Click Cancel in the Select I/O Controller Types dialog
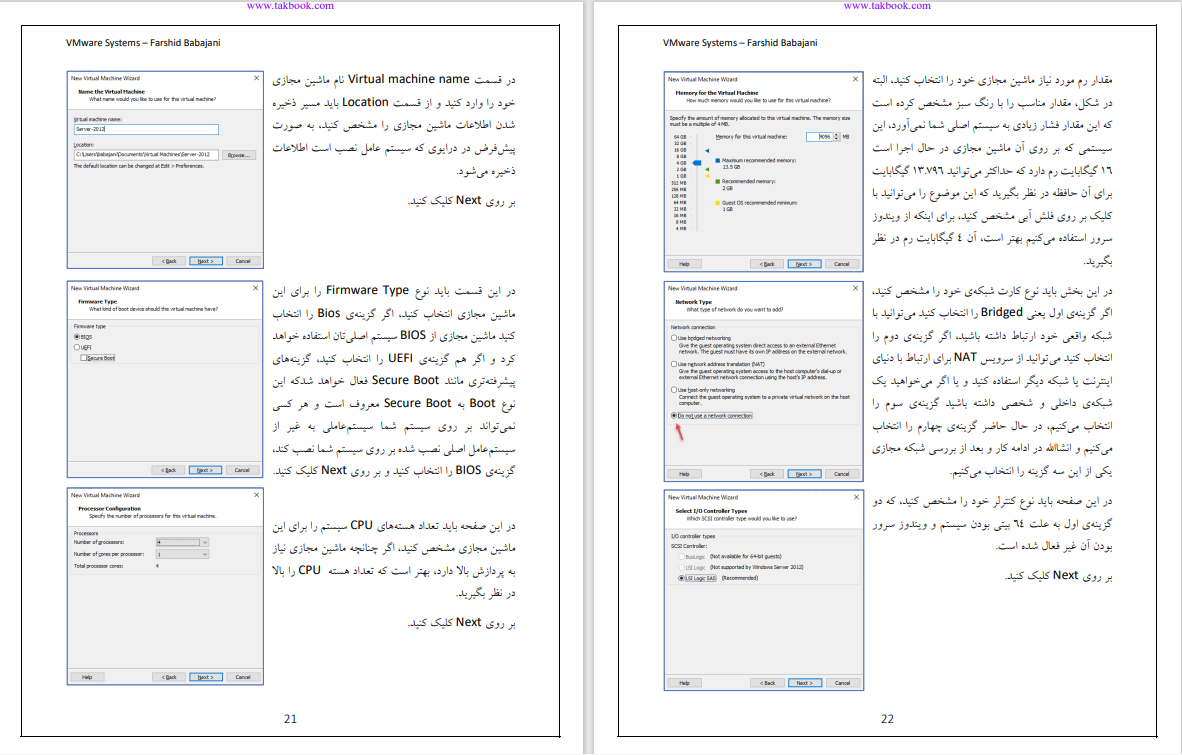This screenshot has height=755, width=1182. 842,683
